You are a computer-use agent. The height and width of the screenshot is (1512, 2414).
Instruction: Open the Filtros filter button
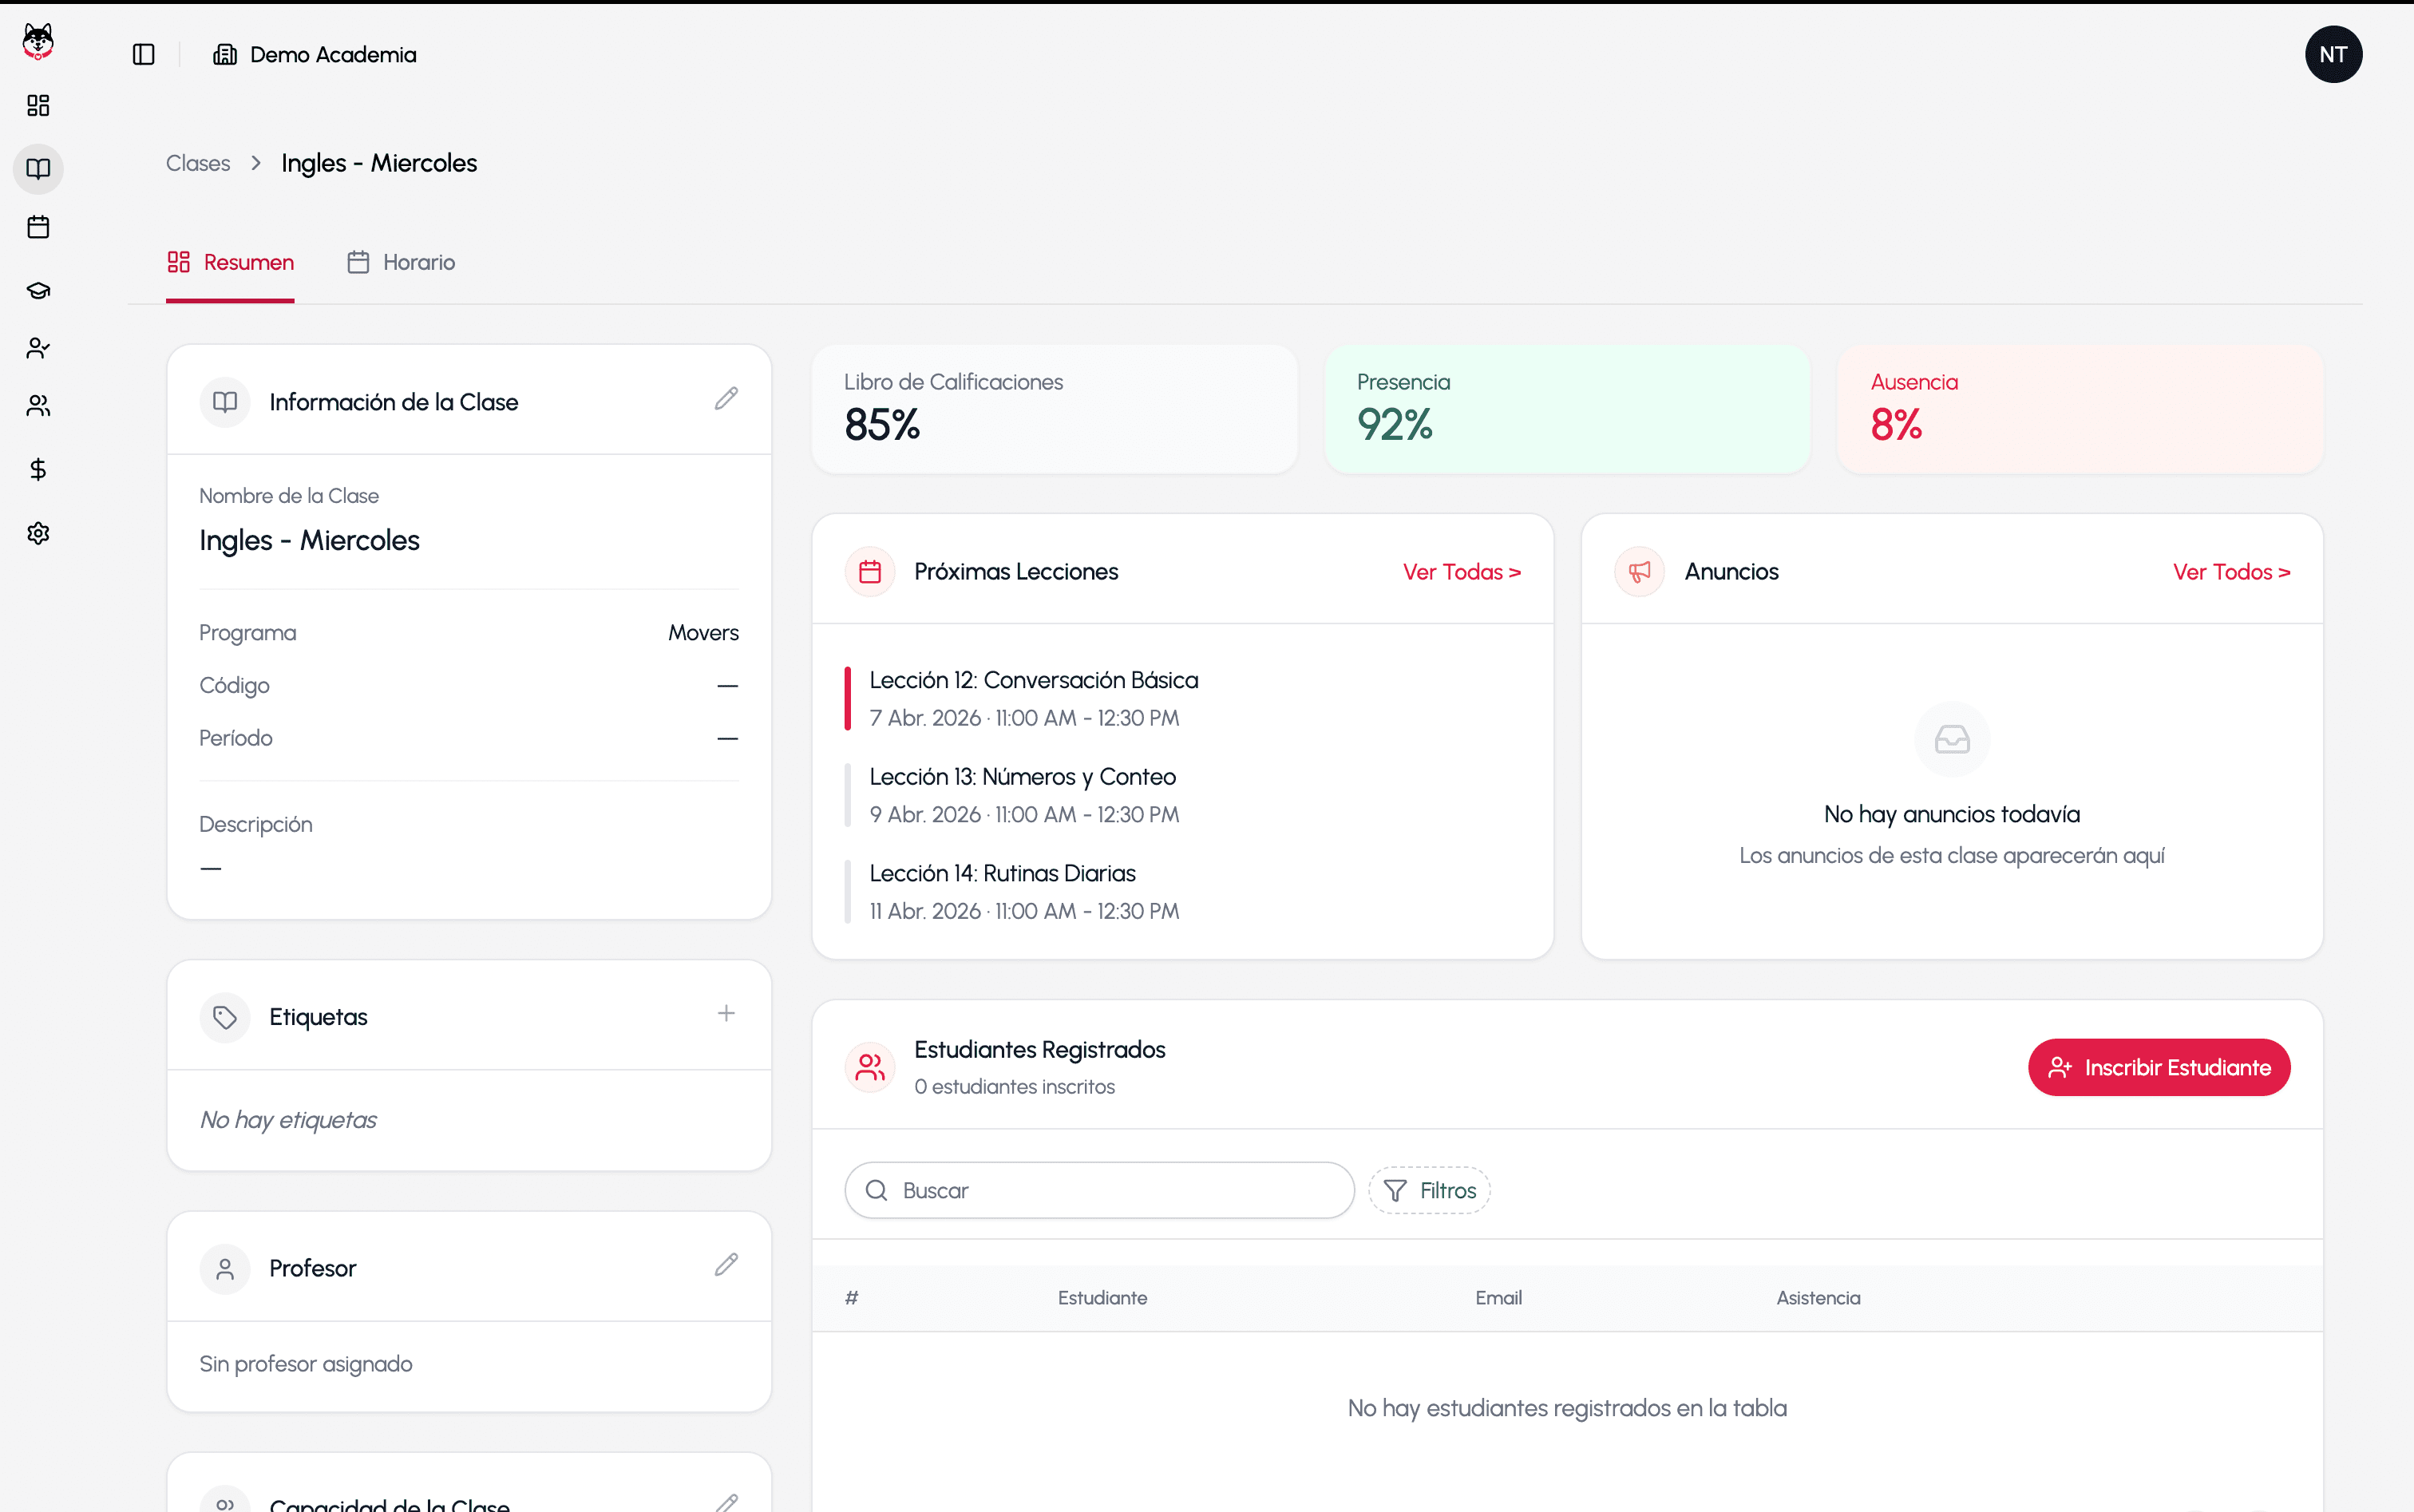coord(1429,1190)
